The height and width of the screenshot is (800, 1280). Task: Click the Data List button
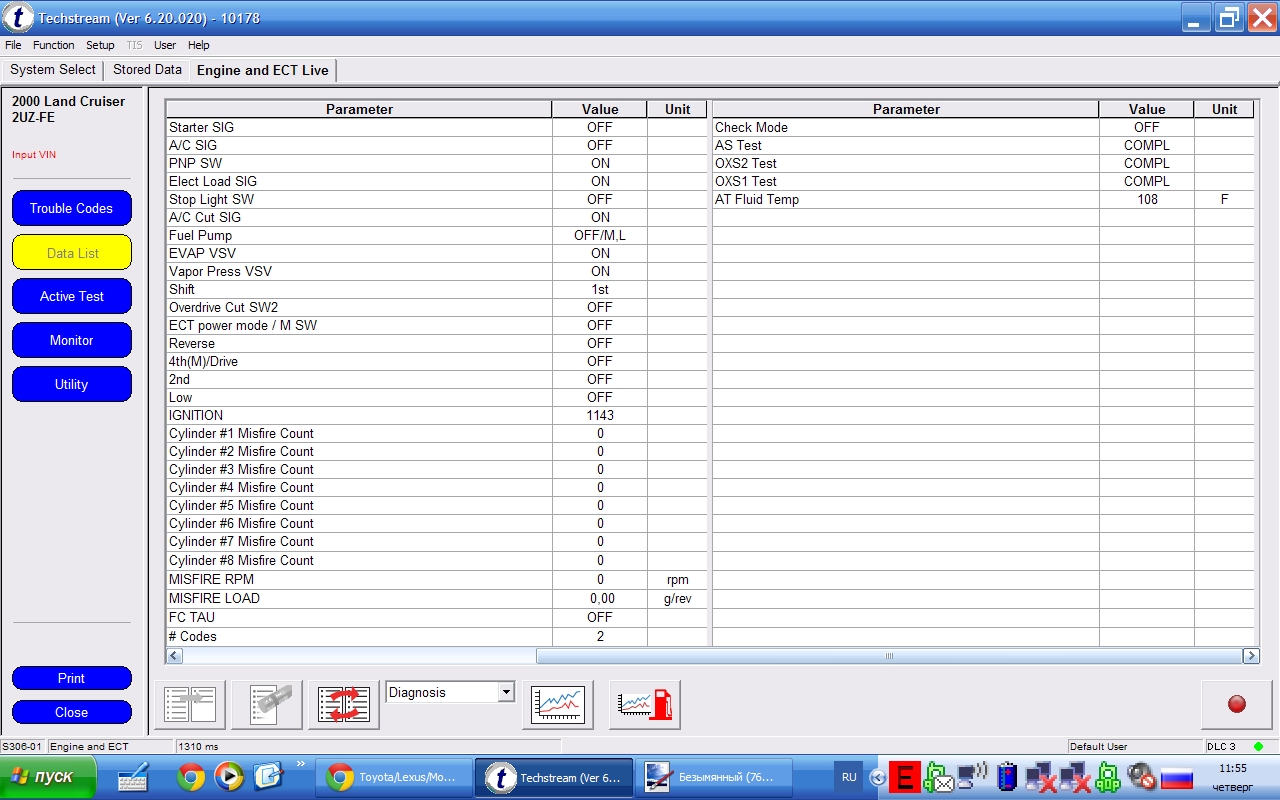[72, 253]
